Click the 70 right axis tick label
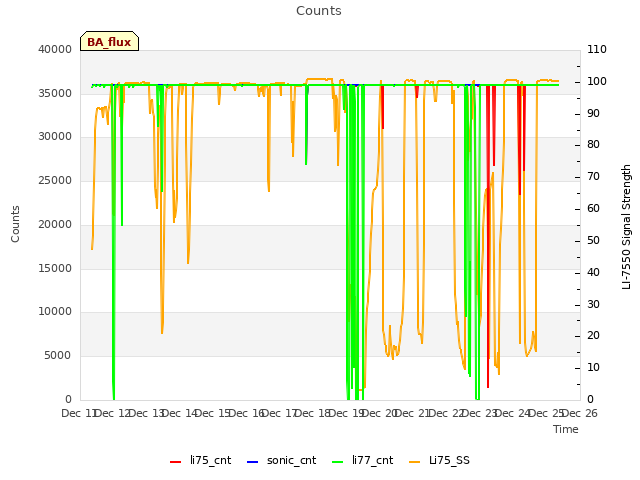The width and height of the screenshot is (640, 480). (x=593, y=177)
